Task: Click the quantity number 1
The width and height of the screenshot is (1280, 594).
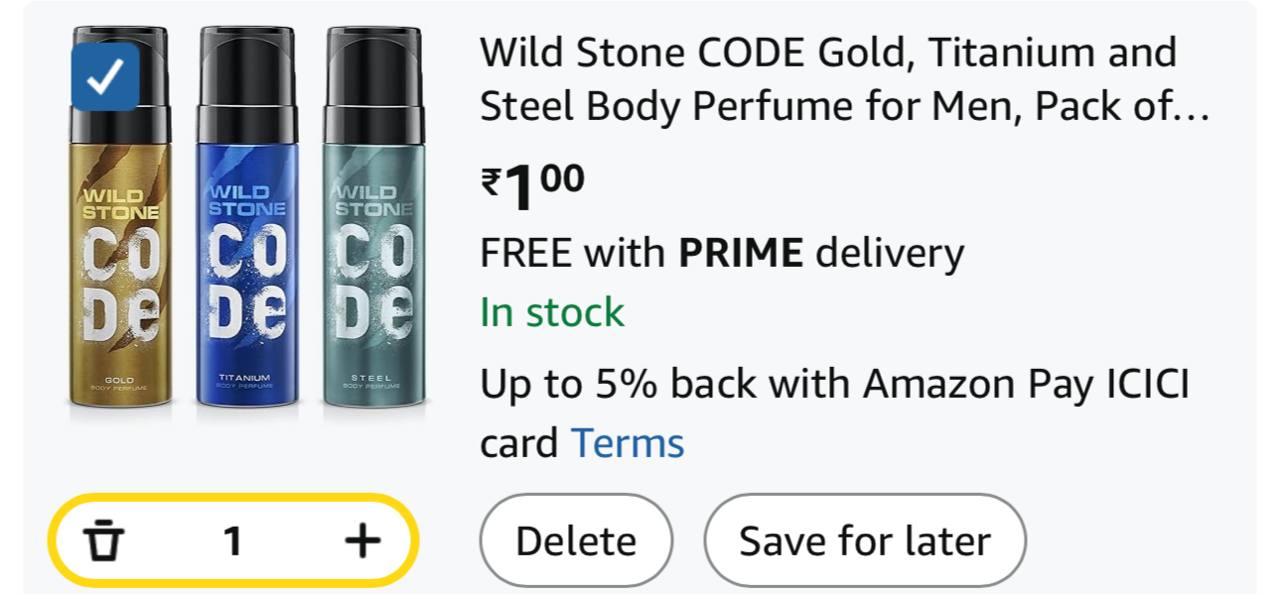Action: click(x=232, y=541)
